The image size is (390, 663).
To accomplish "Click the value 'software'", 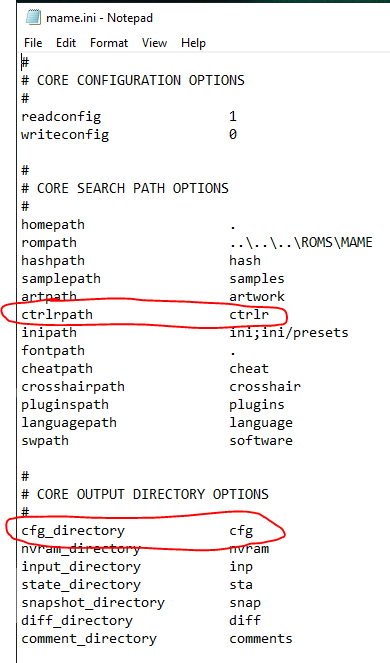I will (261, 441).
